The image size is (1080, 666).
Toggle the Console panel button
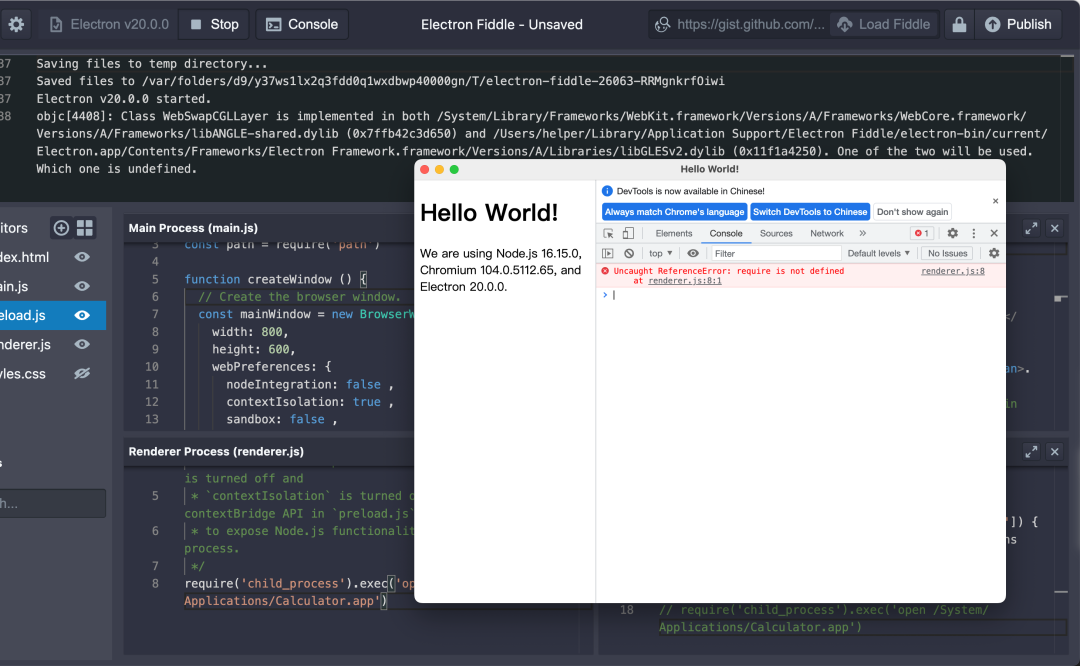302,25
